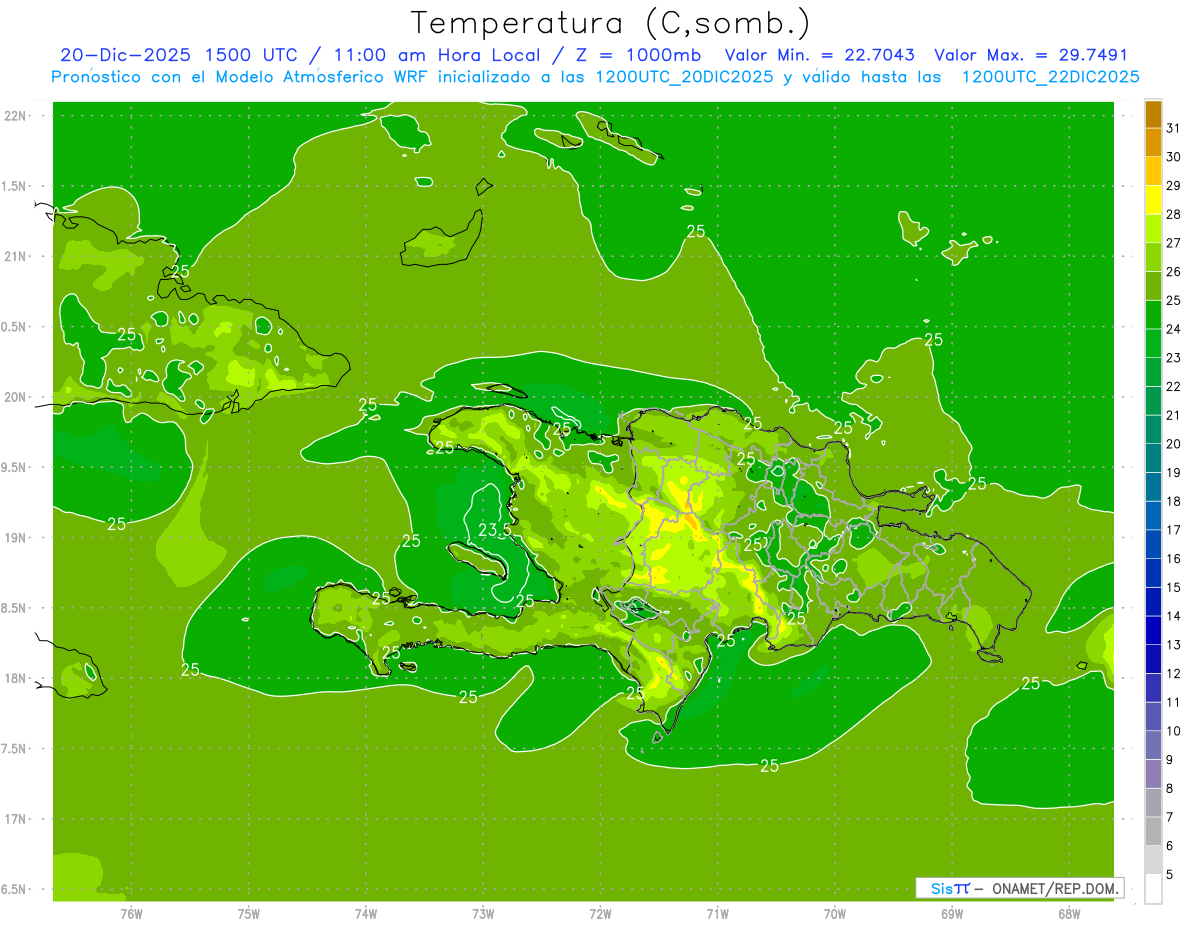
Task: Click legend value '26'
Action: pyautogui.click(x=1173, y=272)
